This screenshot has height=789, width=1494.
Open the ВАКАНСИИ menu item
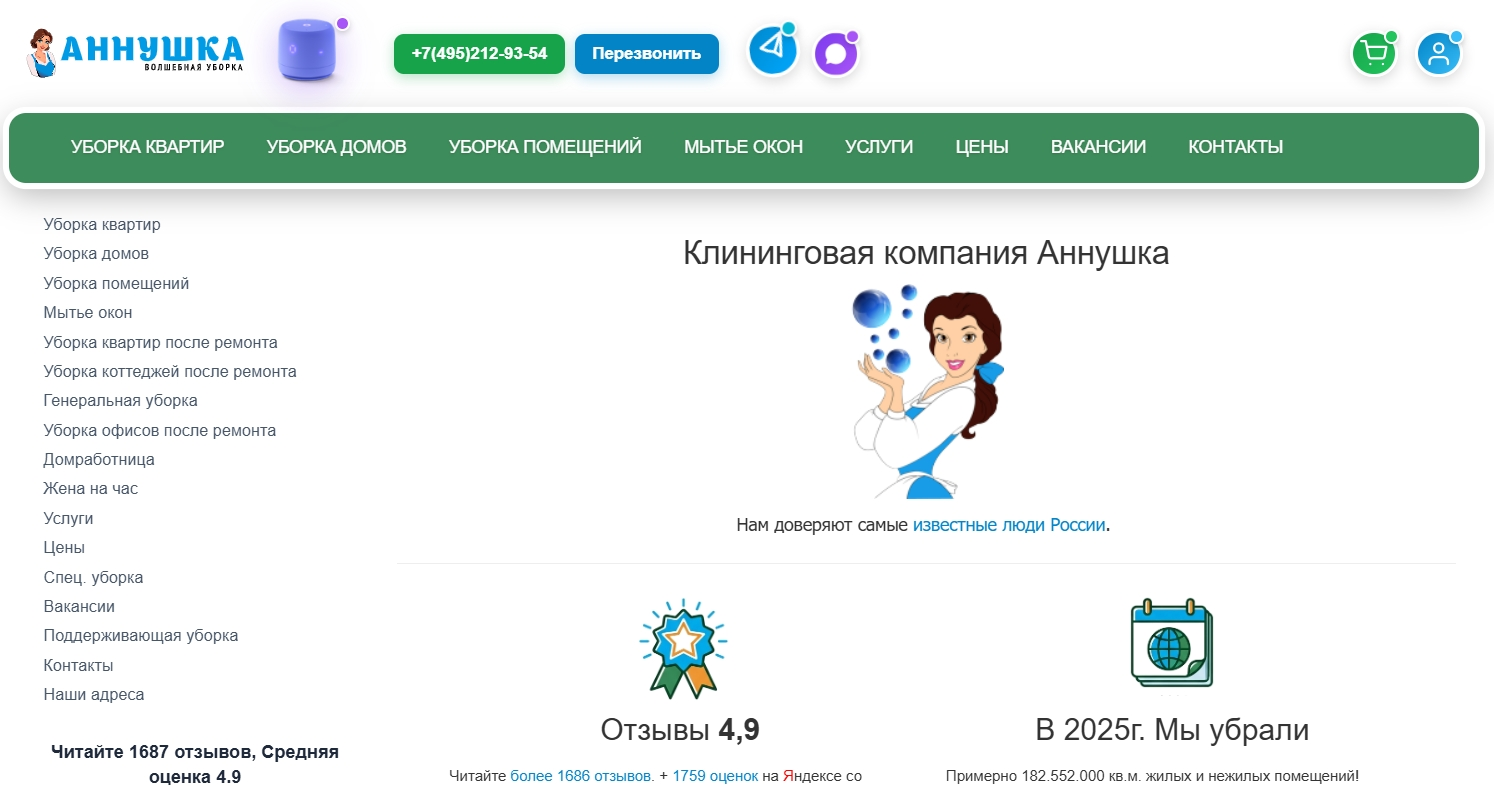pyautogui.click(x=1098, y=147)
